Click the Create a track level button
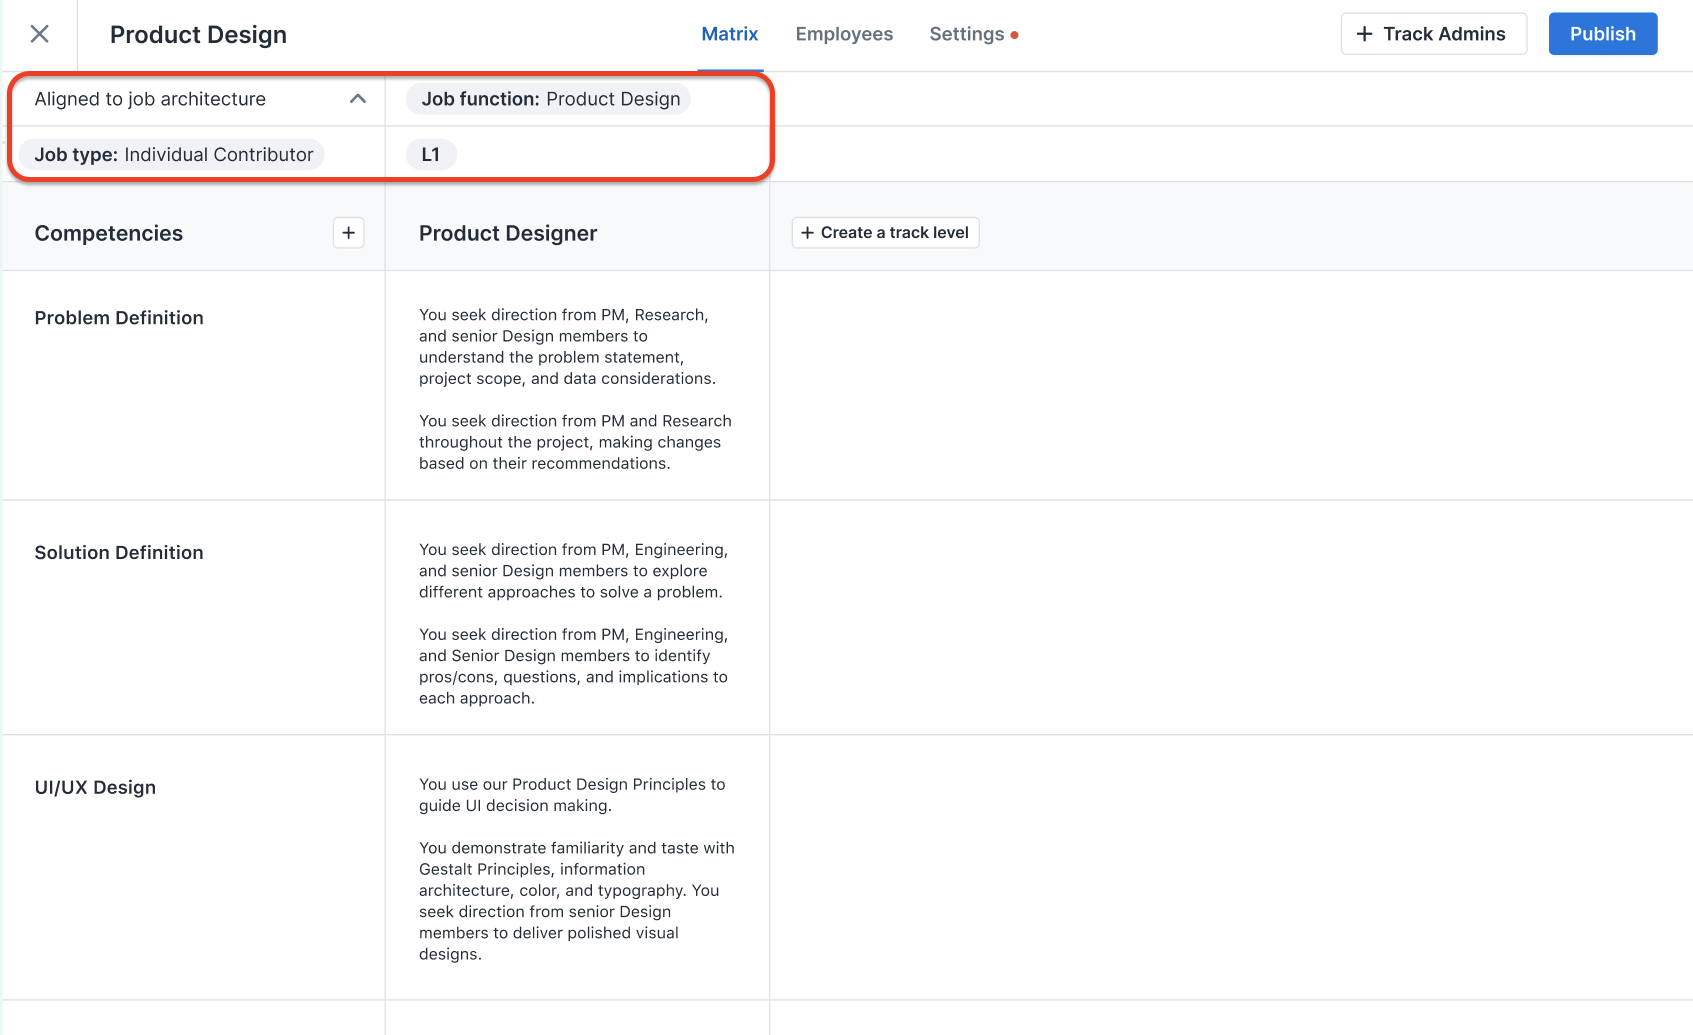The image size is (1693, 1035). click(x=884, y=232)
